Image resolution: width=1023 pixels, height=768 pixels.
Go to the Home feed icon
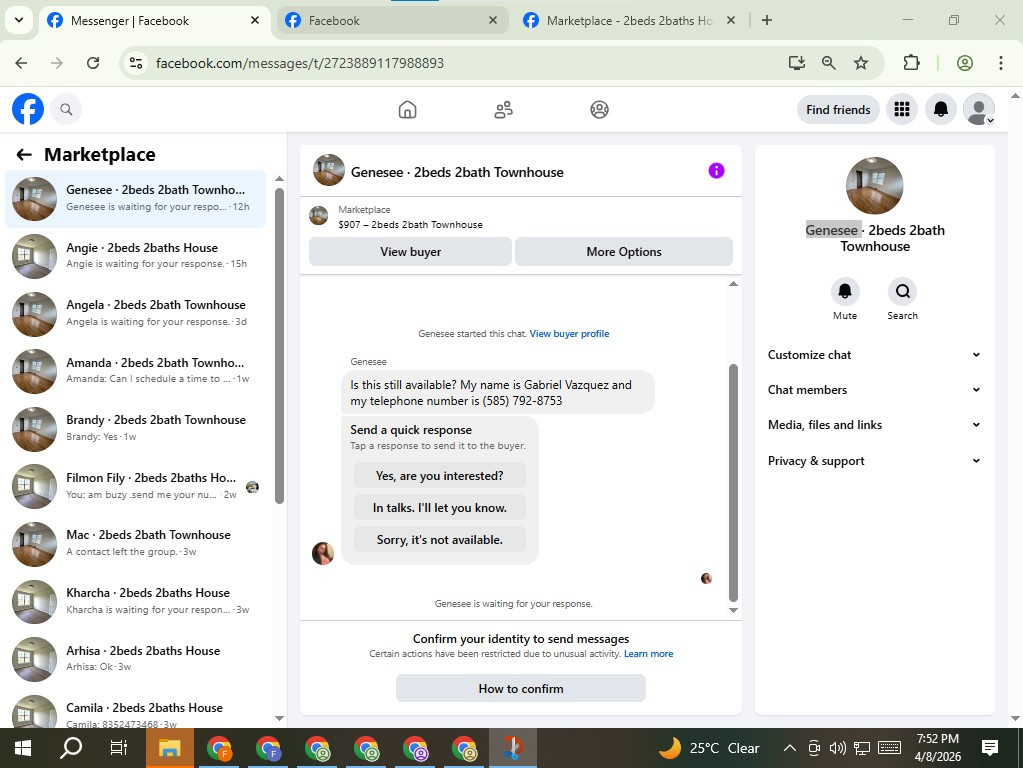(x=407, y=110)
